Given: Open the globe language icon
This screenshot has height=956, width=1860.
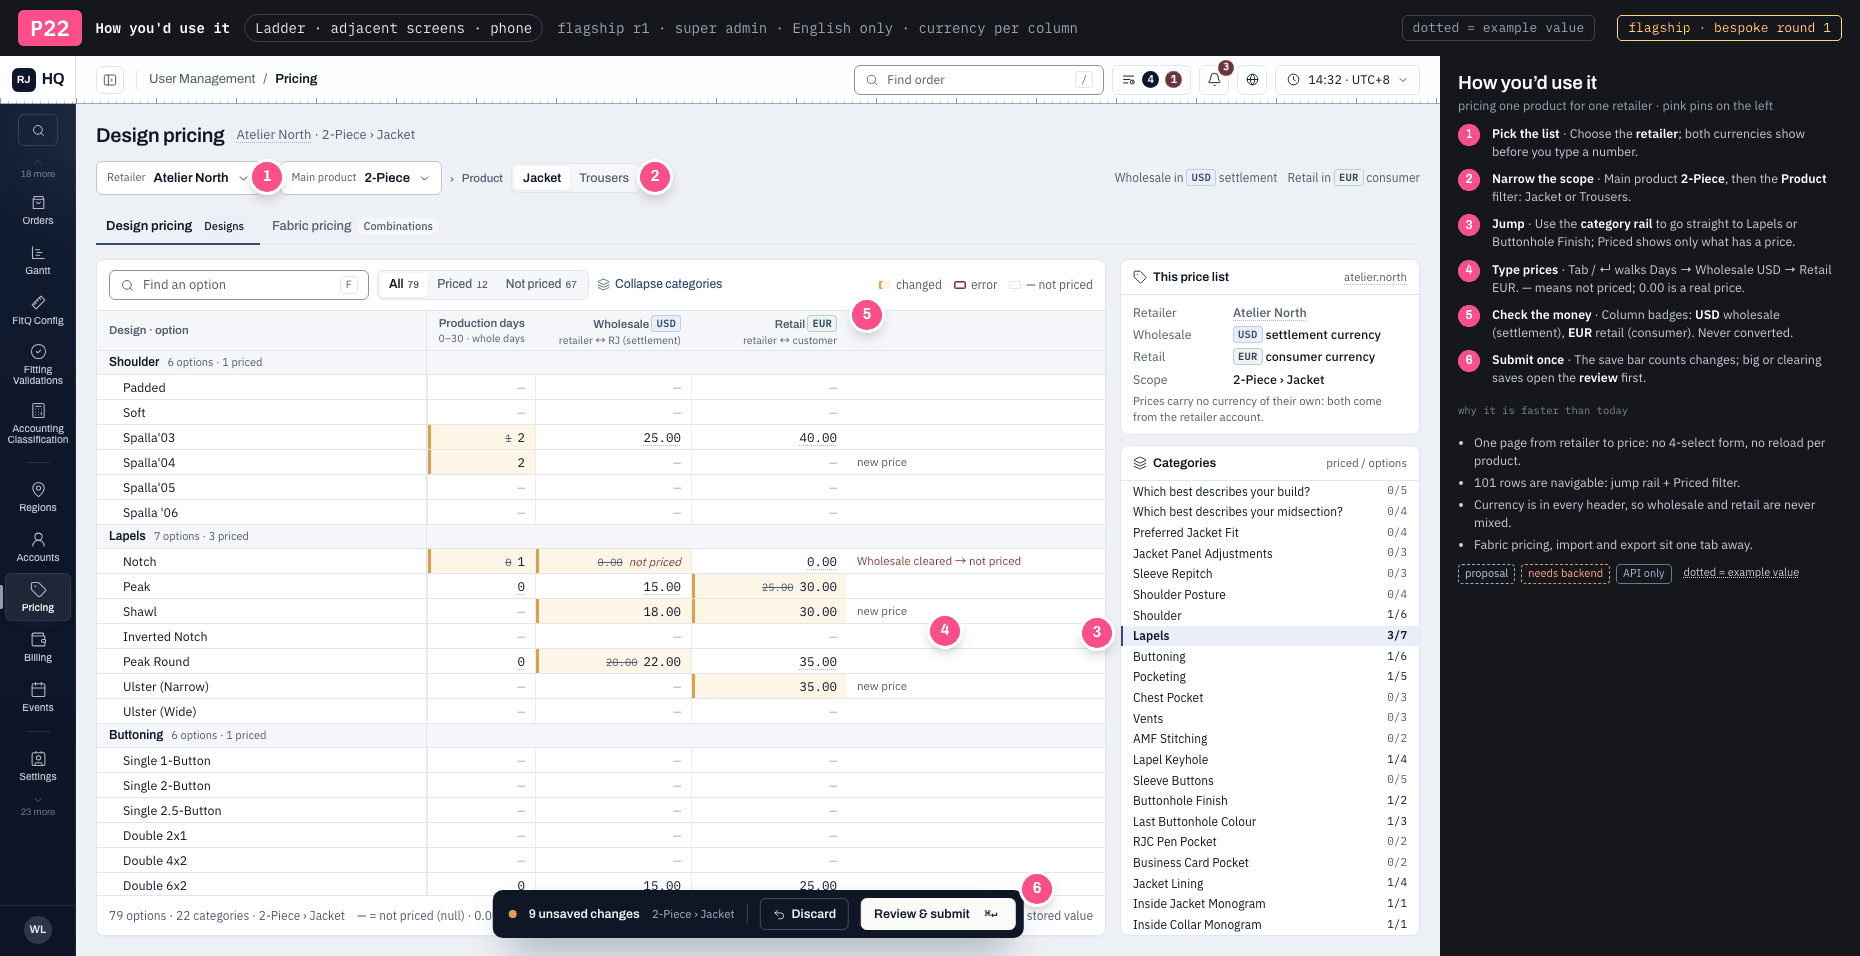Looking at the screenshot, I should point(1252,80).
